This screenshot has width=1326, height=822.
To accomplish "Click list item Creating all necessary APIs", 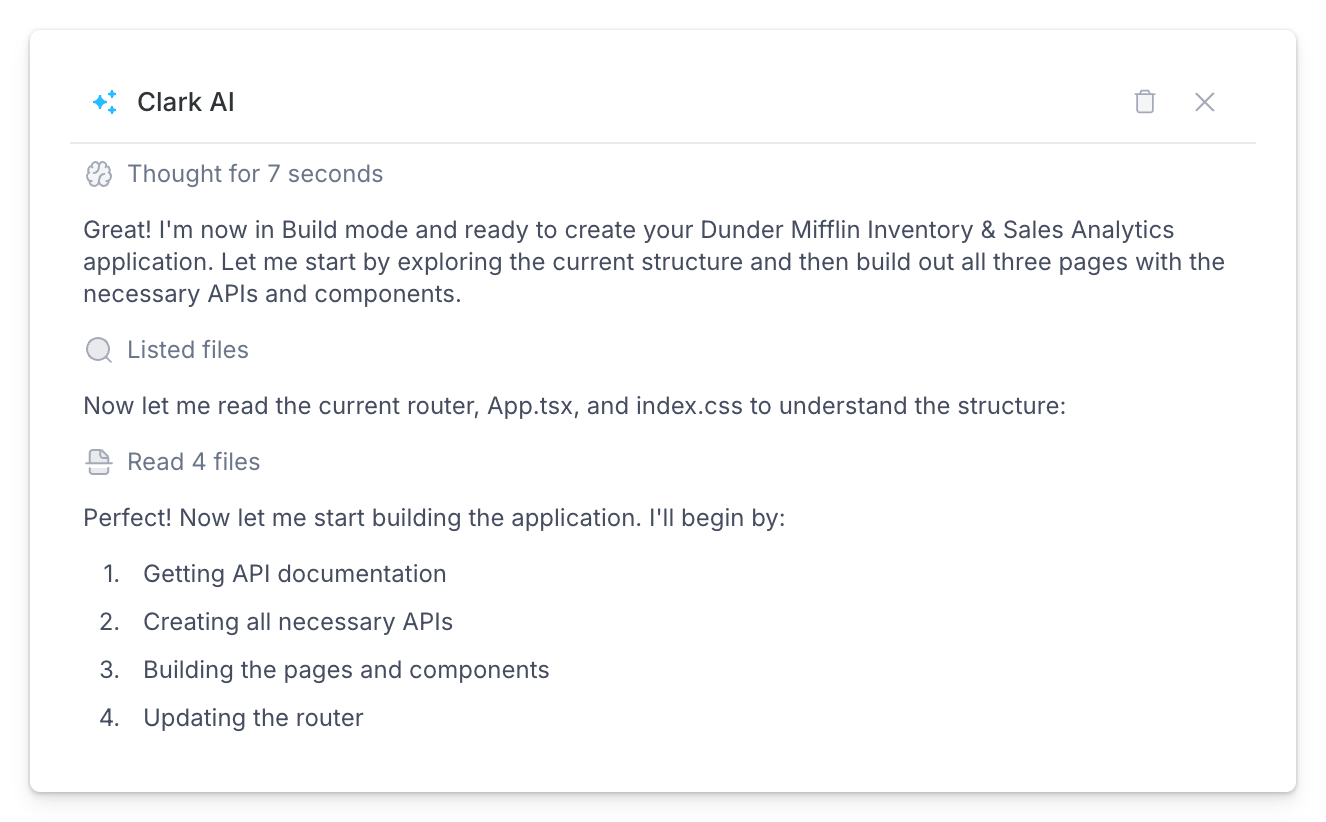I will click(298, 621).
